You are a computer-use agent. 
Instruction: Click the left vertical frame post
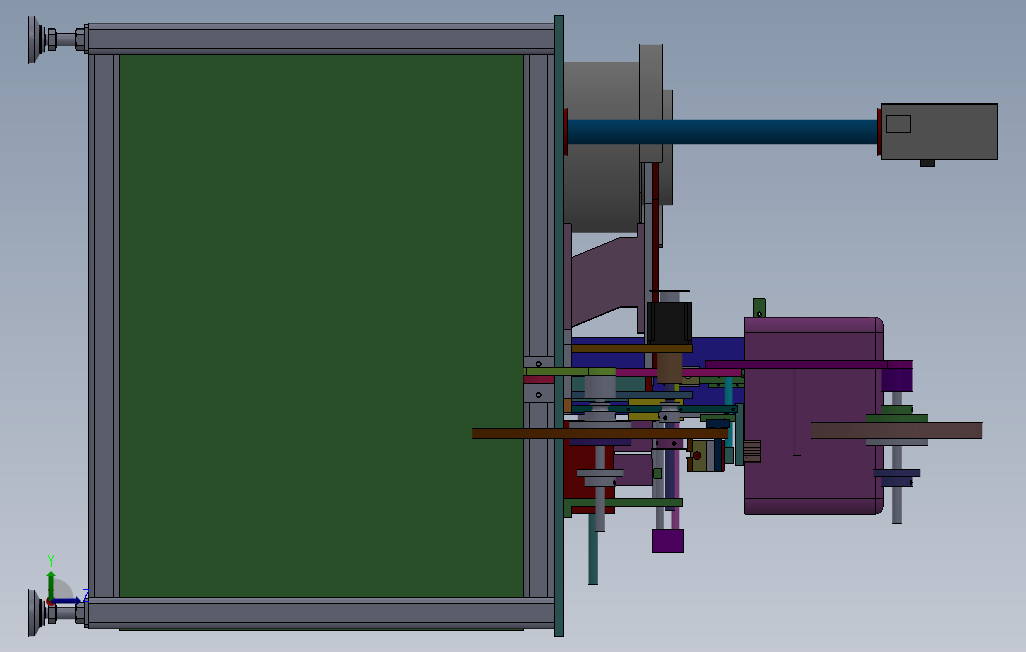pos(104,325)
